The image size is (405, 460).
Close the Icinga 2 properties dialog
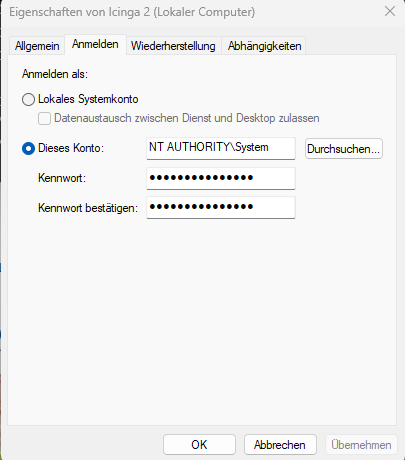(390, 12)
